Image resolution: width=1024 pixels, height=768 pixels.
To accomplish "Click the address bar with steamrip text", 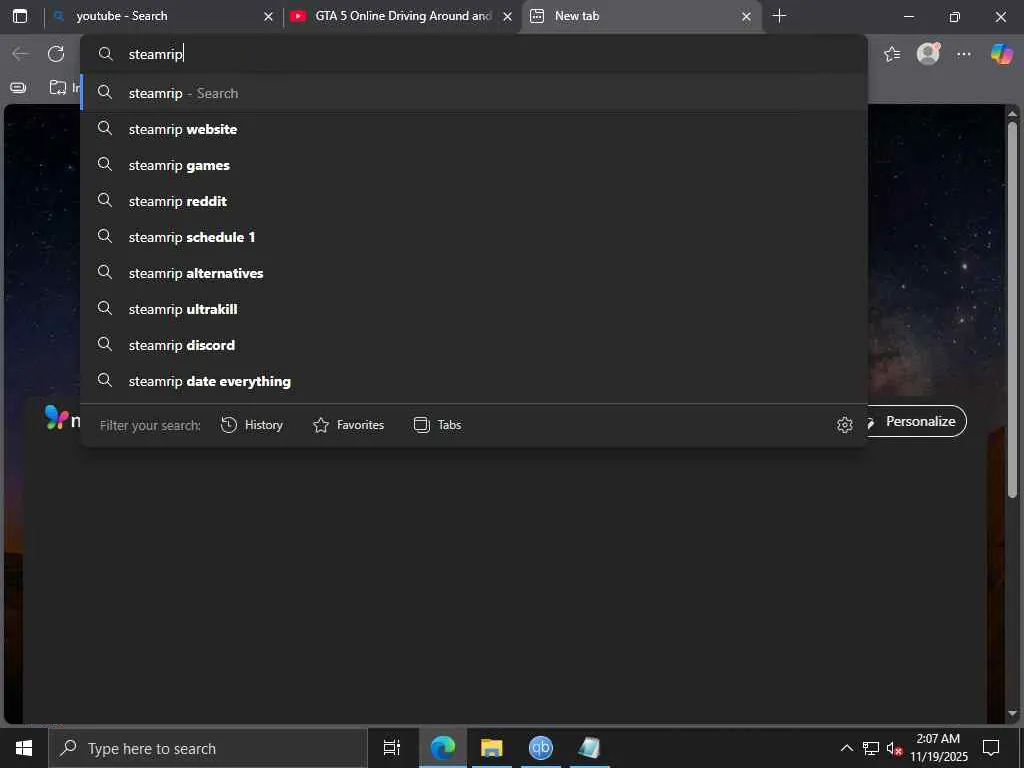I will pyautogui.click(x=473, y=54).
